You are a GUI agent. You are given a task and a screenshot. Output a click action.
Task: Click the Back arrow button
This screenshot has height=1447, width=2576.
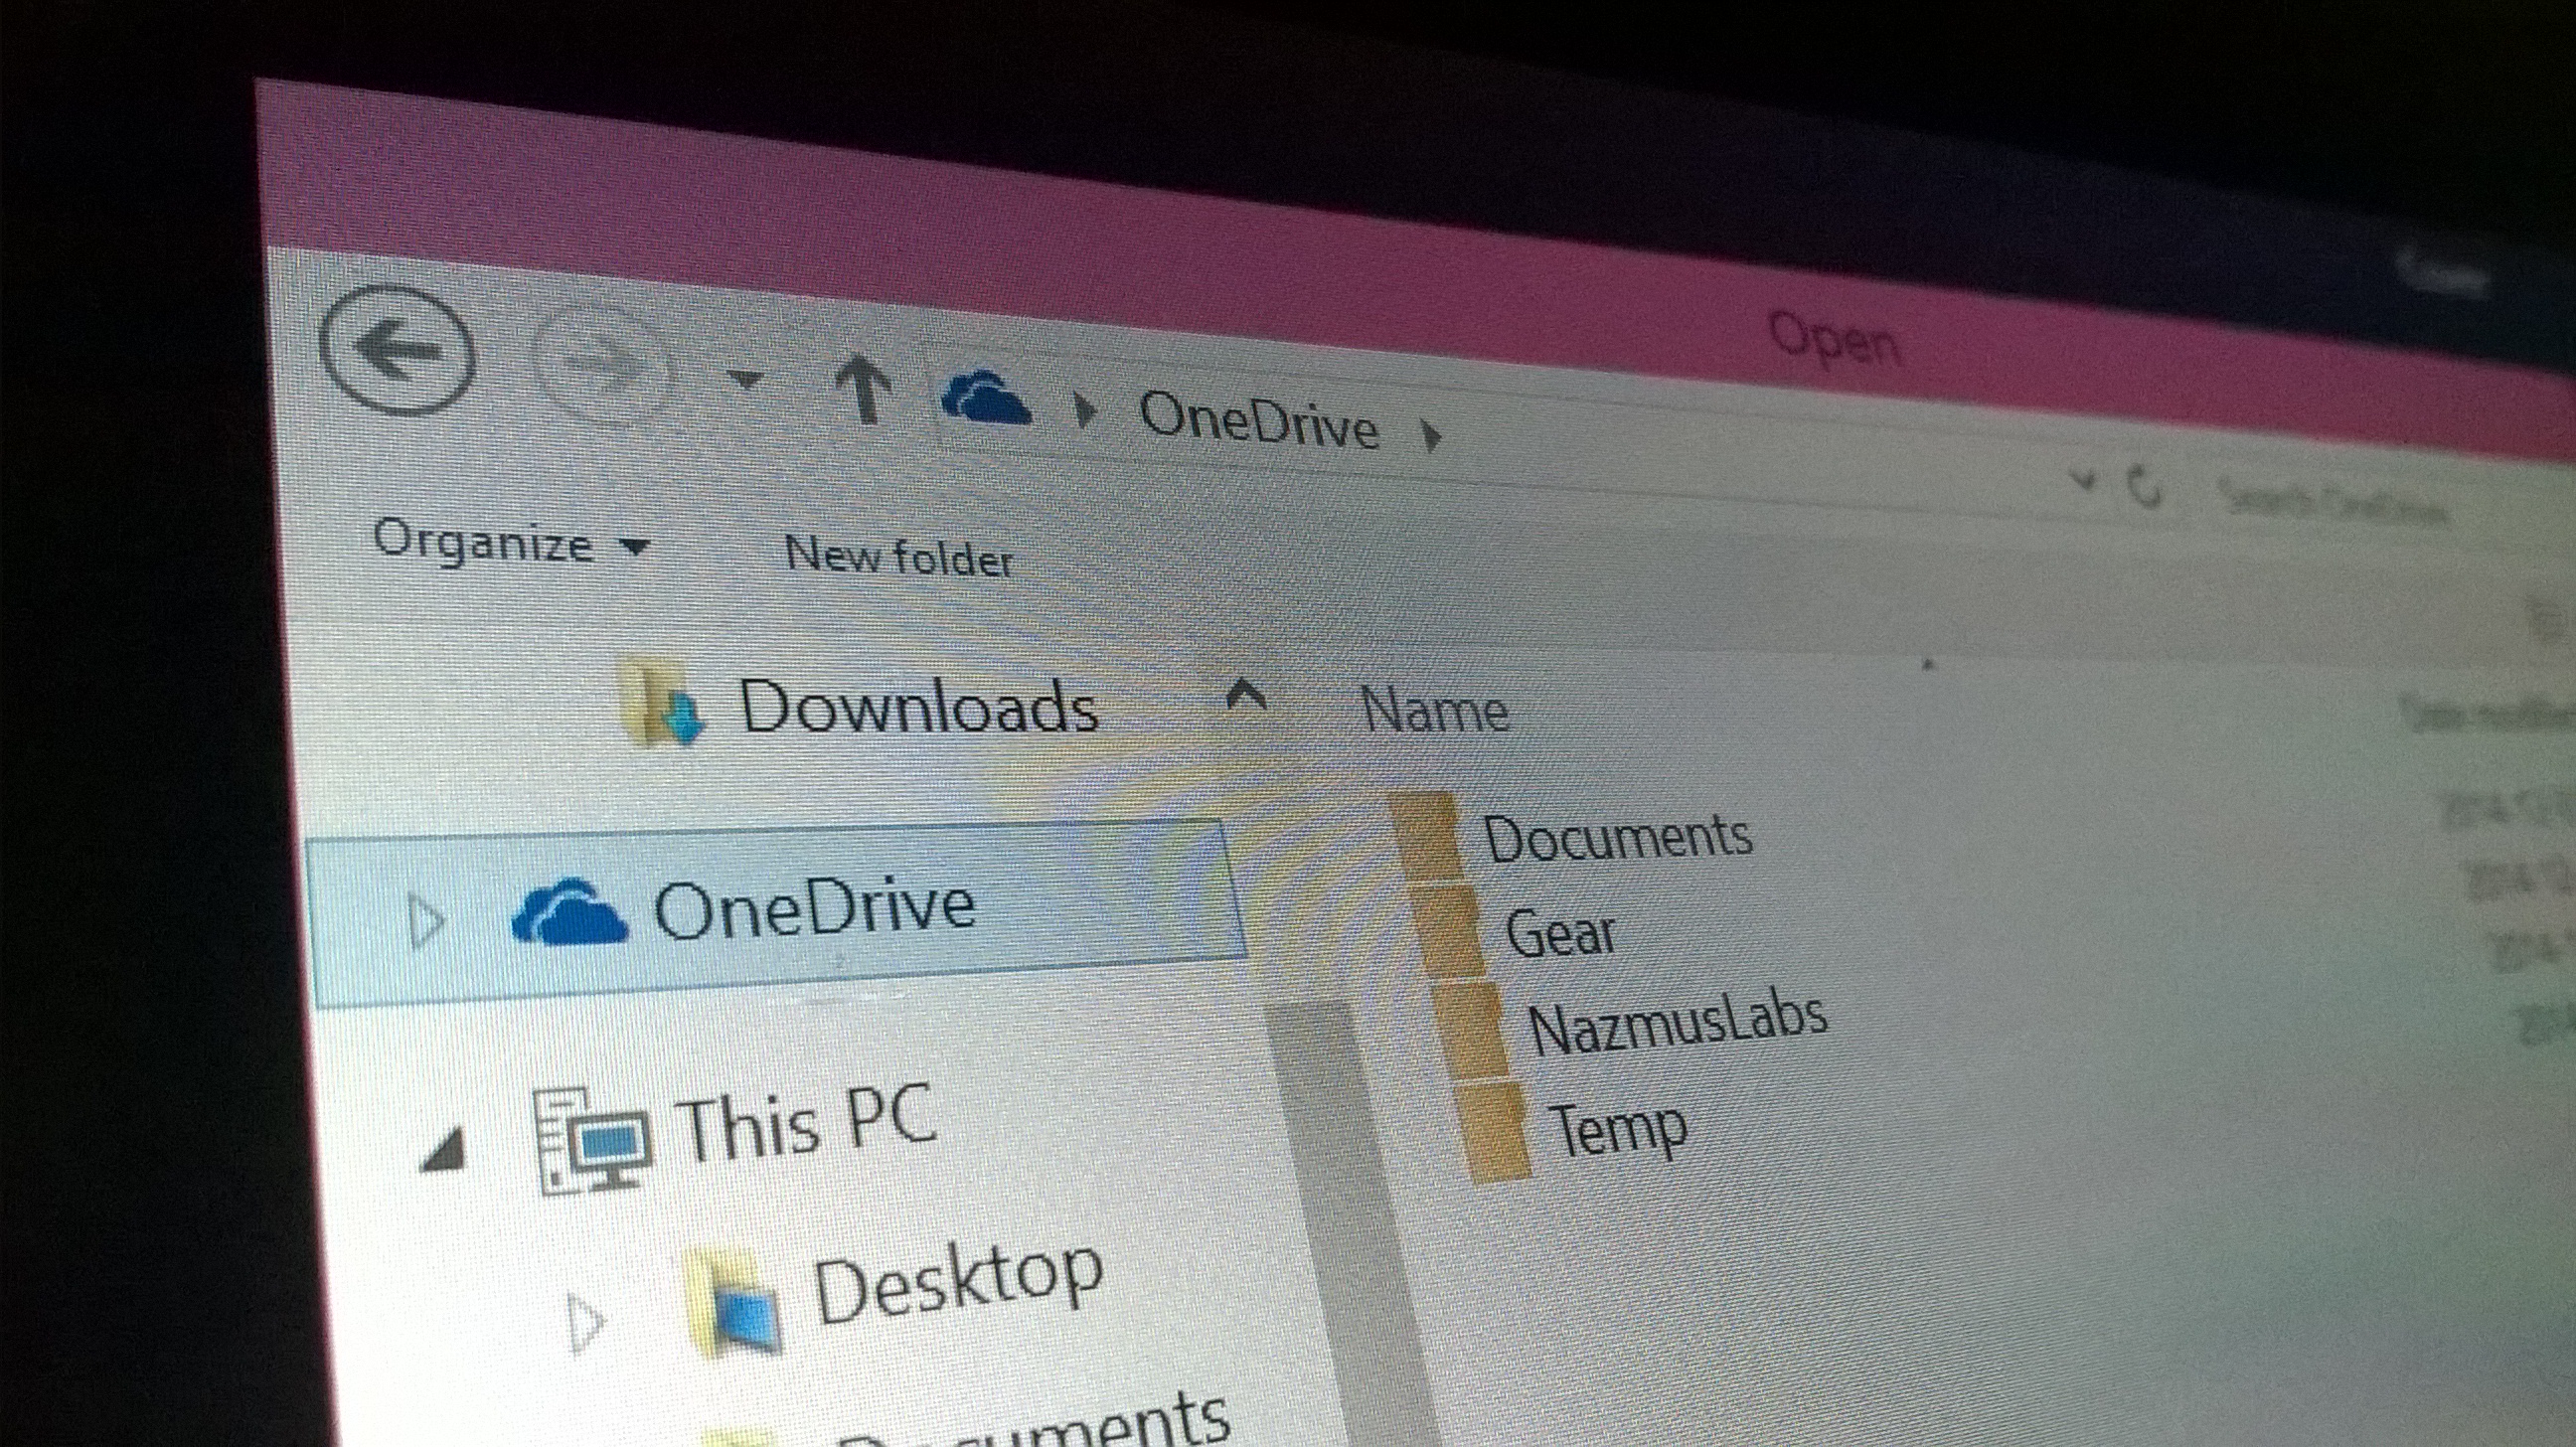397,350
